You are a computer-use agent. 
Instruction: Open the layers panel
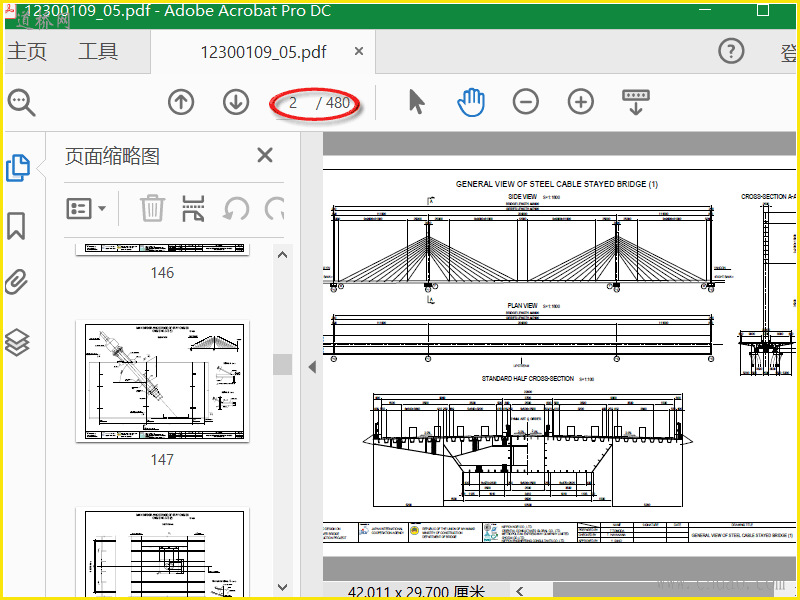(17, 342)
